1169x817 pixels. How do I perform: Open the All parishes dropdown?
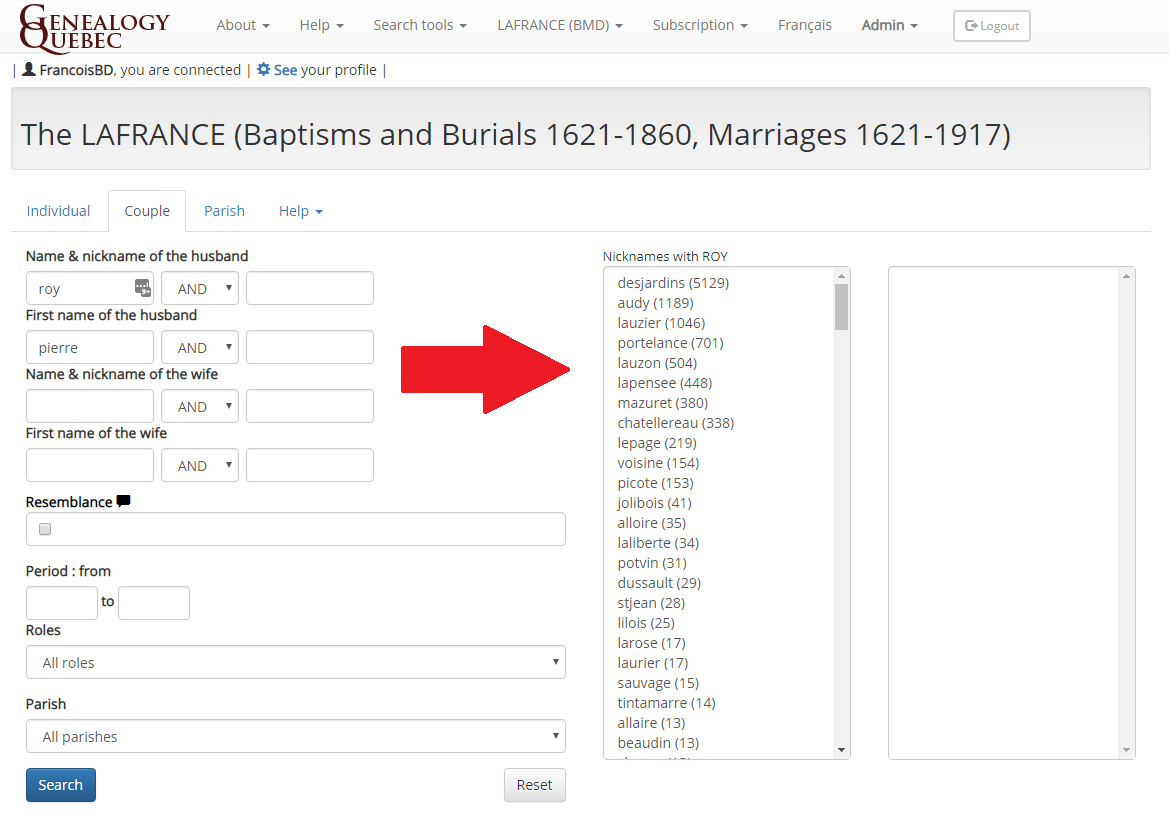(296, 736)
